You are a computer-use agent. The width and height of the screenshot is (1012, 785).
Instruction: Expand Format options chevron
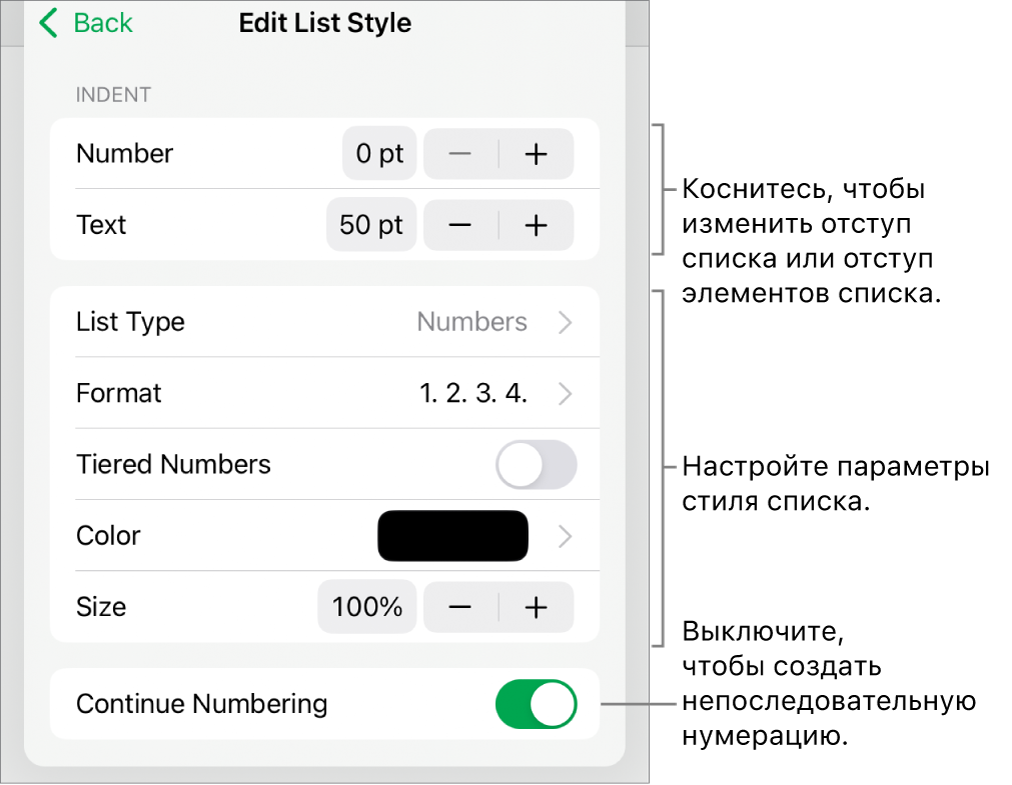(x=565, y=394)
